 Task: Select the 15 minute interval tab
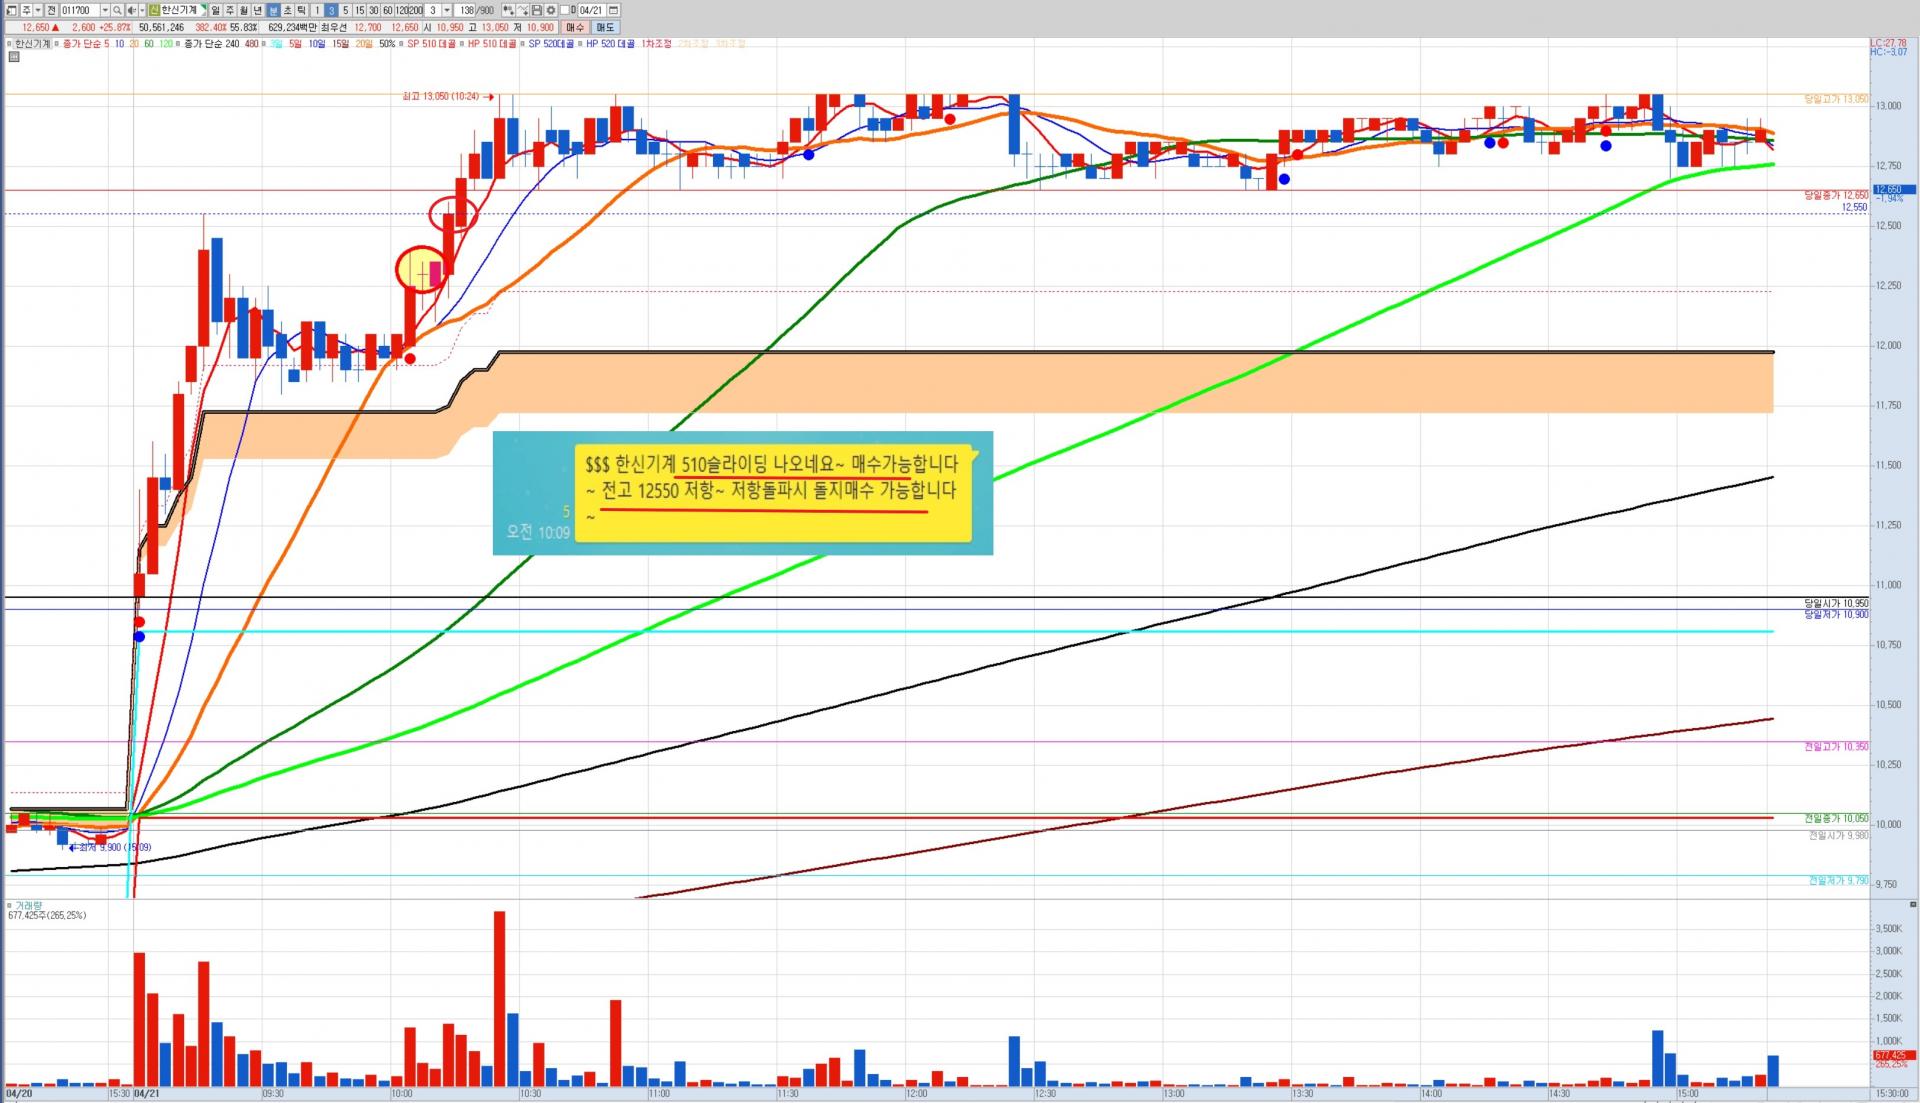359,10
